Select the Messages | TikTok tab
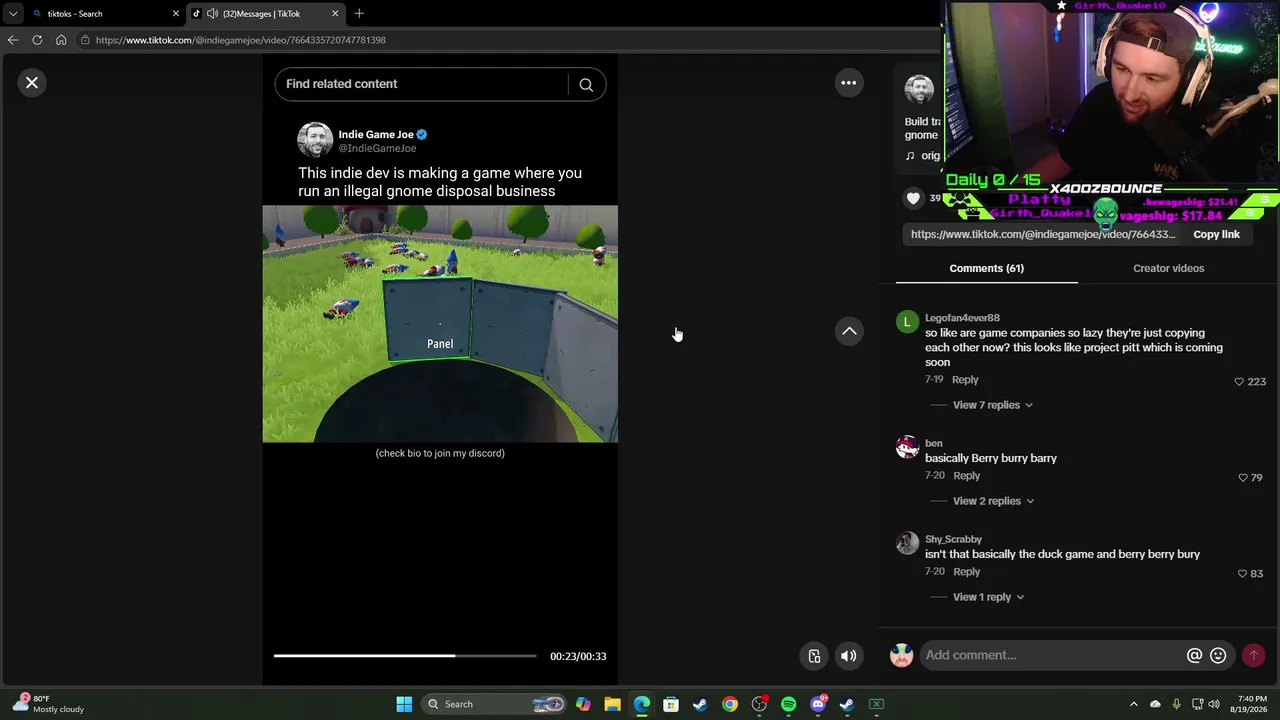The image size is (1280, 720). coord(266,14)
